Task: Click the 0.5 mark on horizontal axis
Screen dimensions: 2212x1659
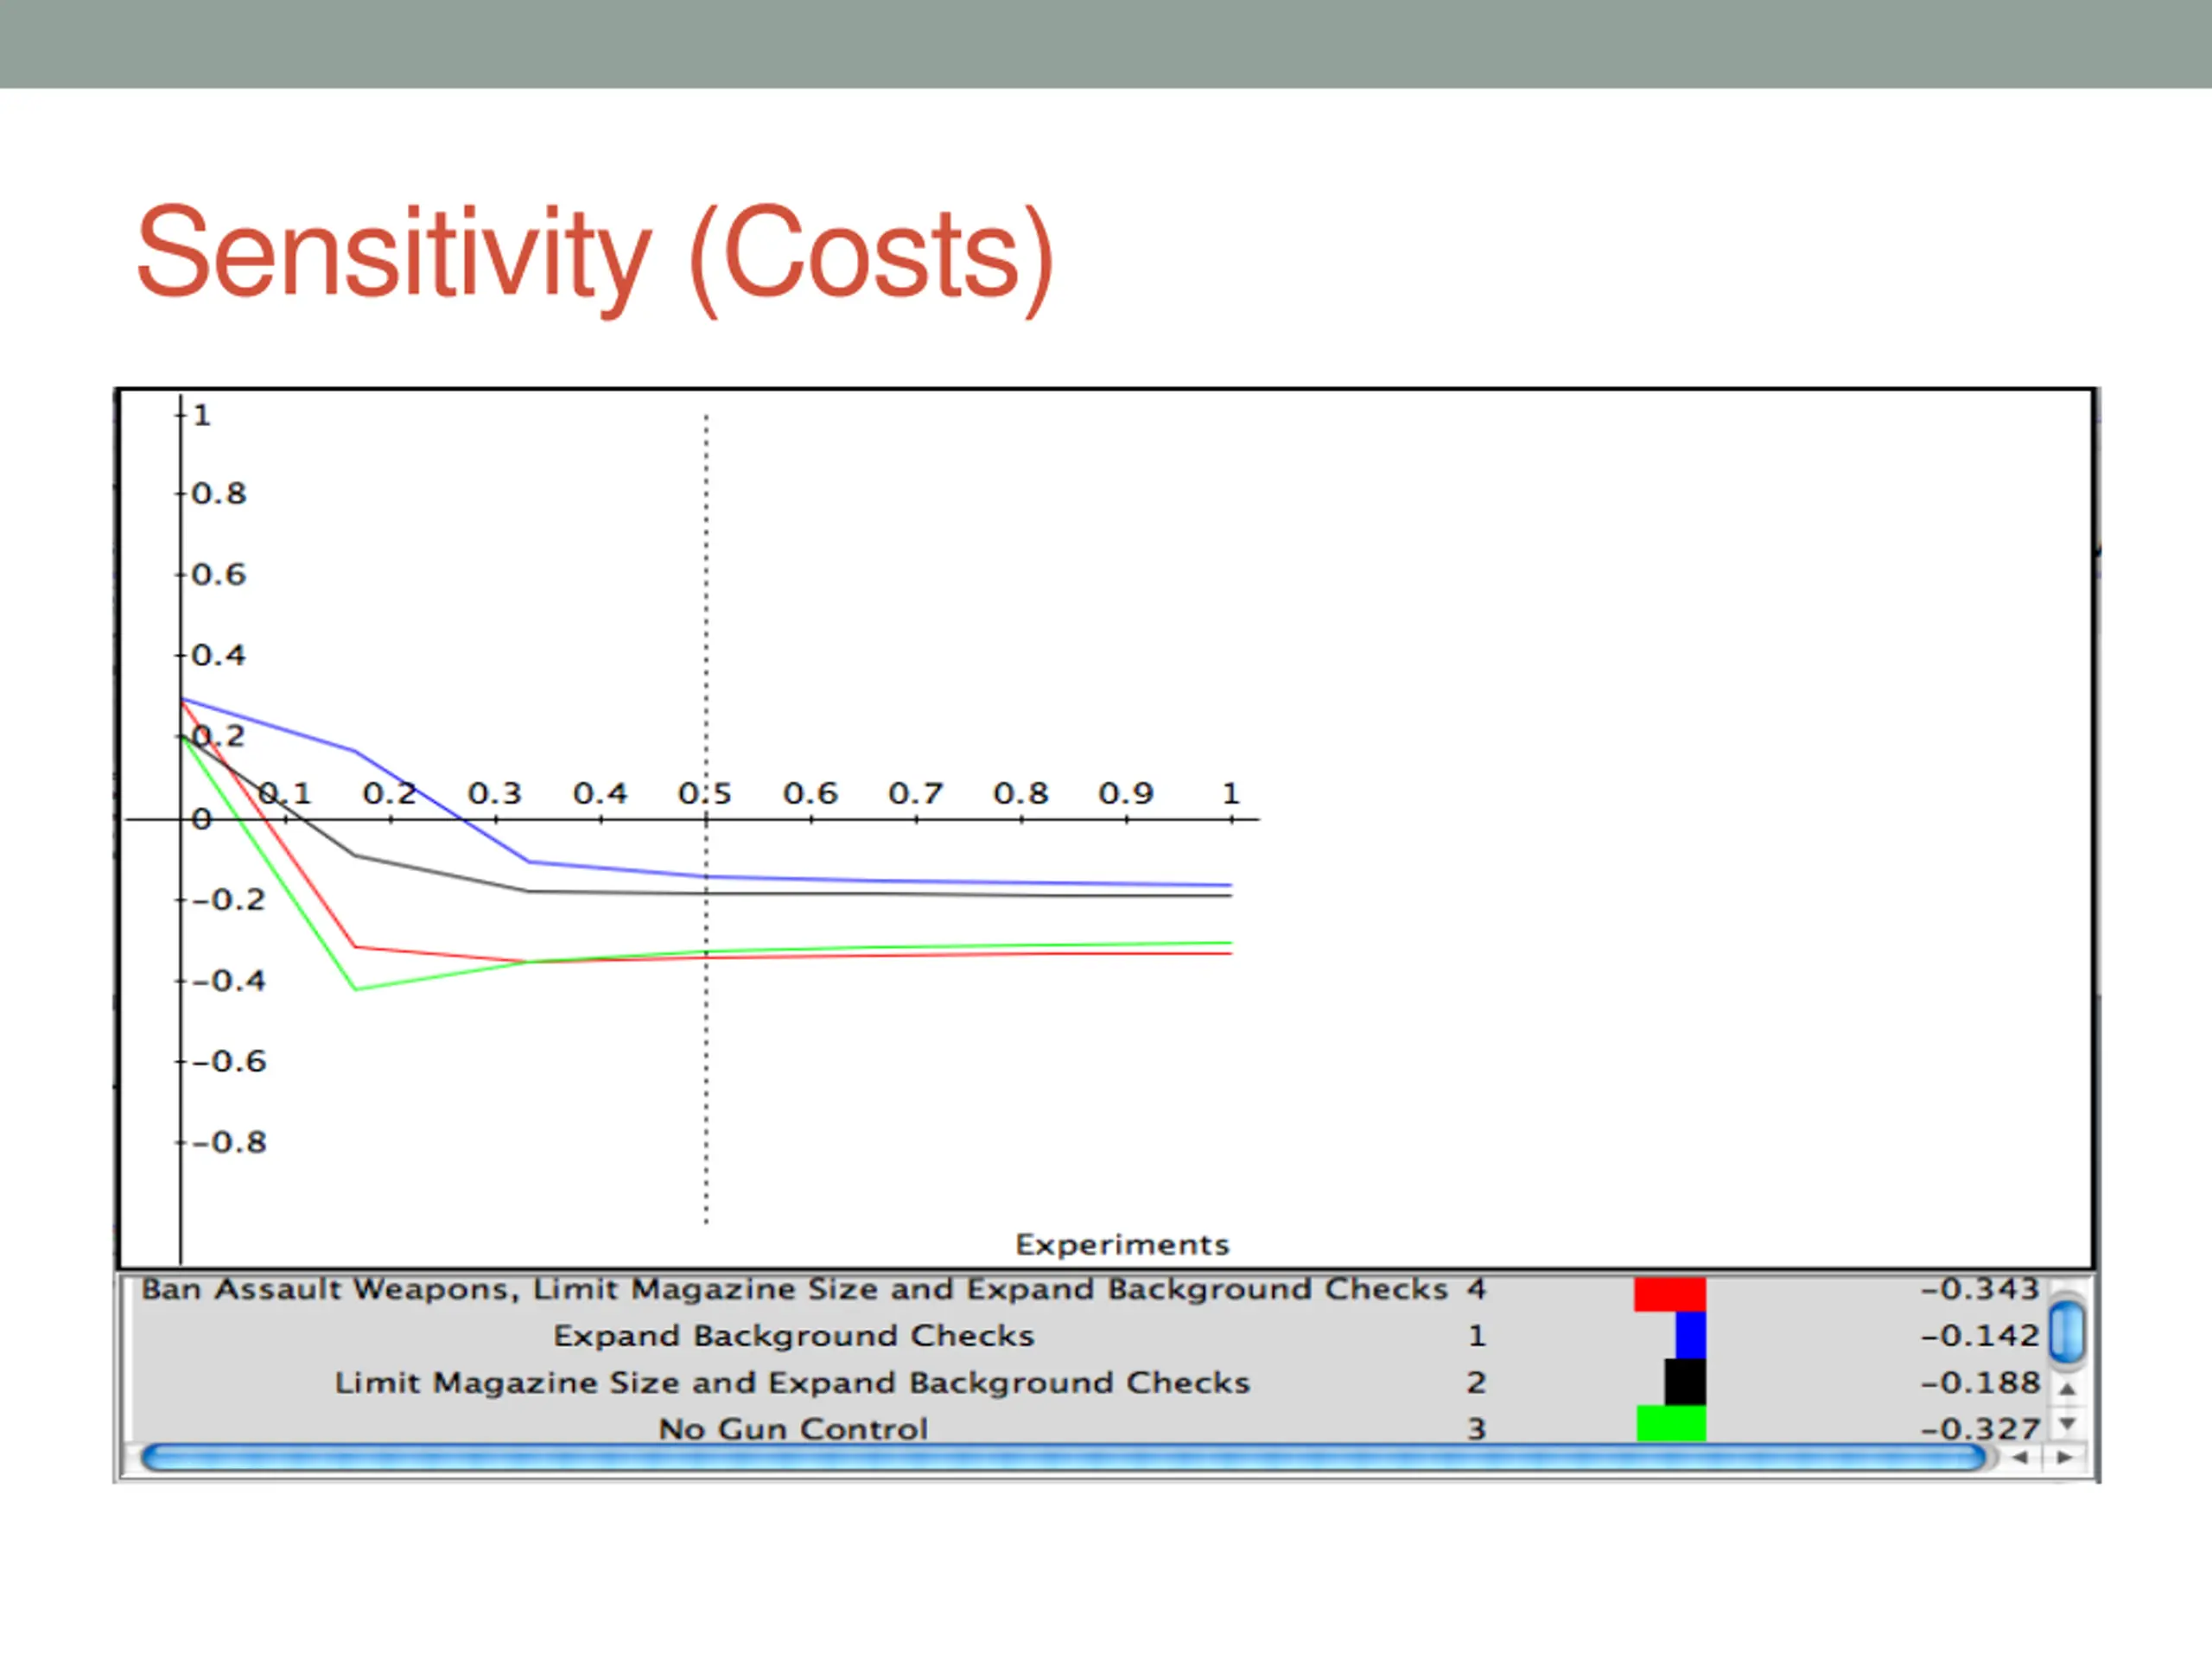Action: tap(705, 794)
